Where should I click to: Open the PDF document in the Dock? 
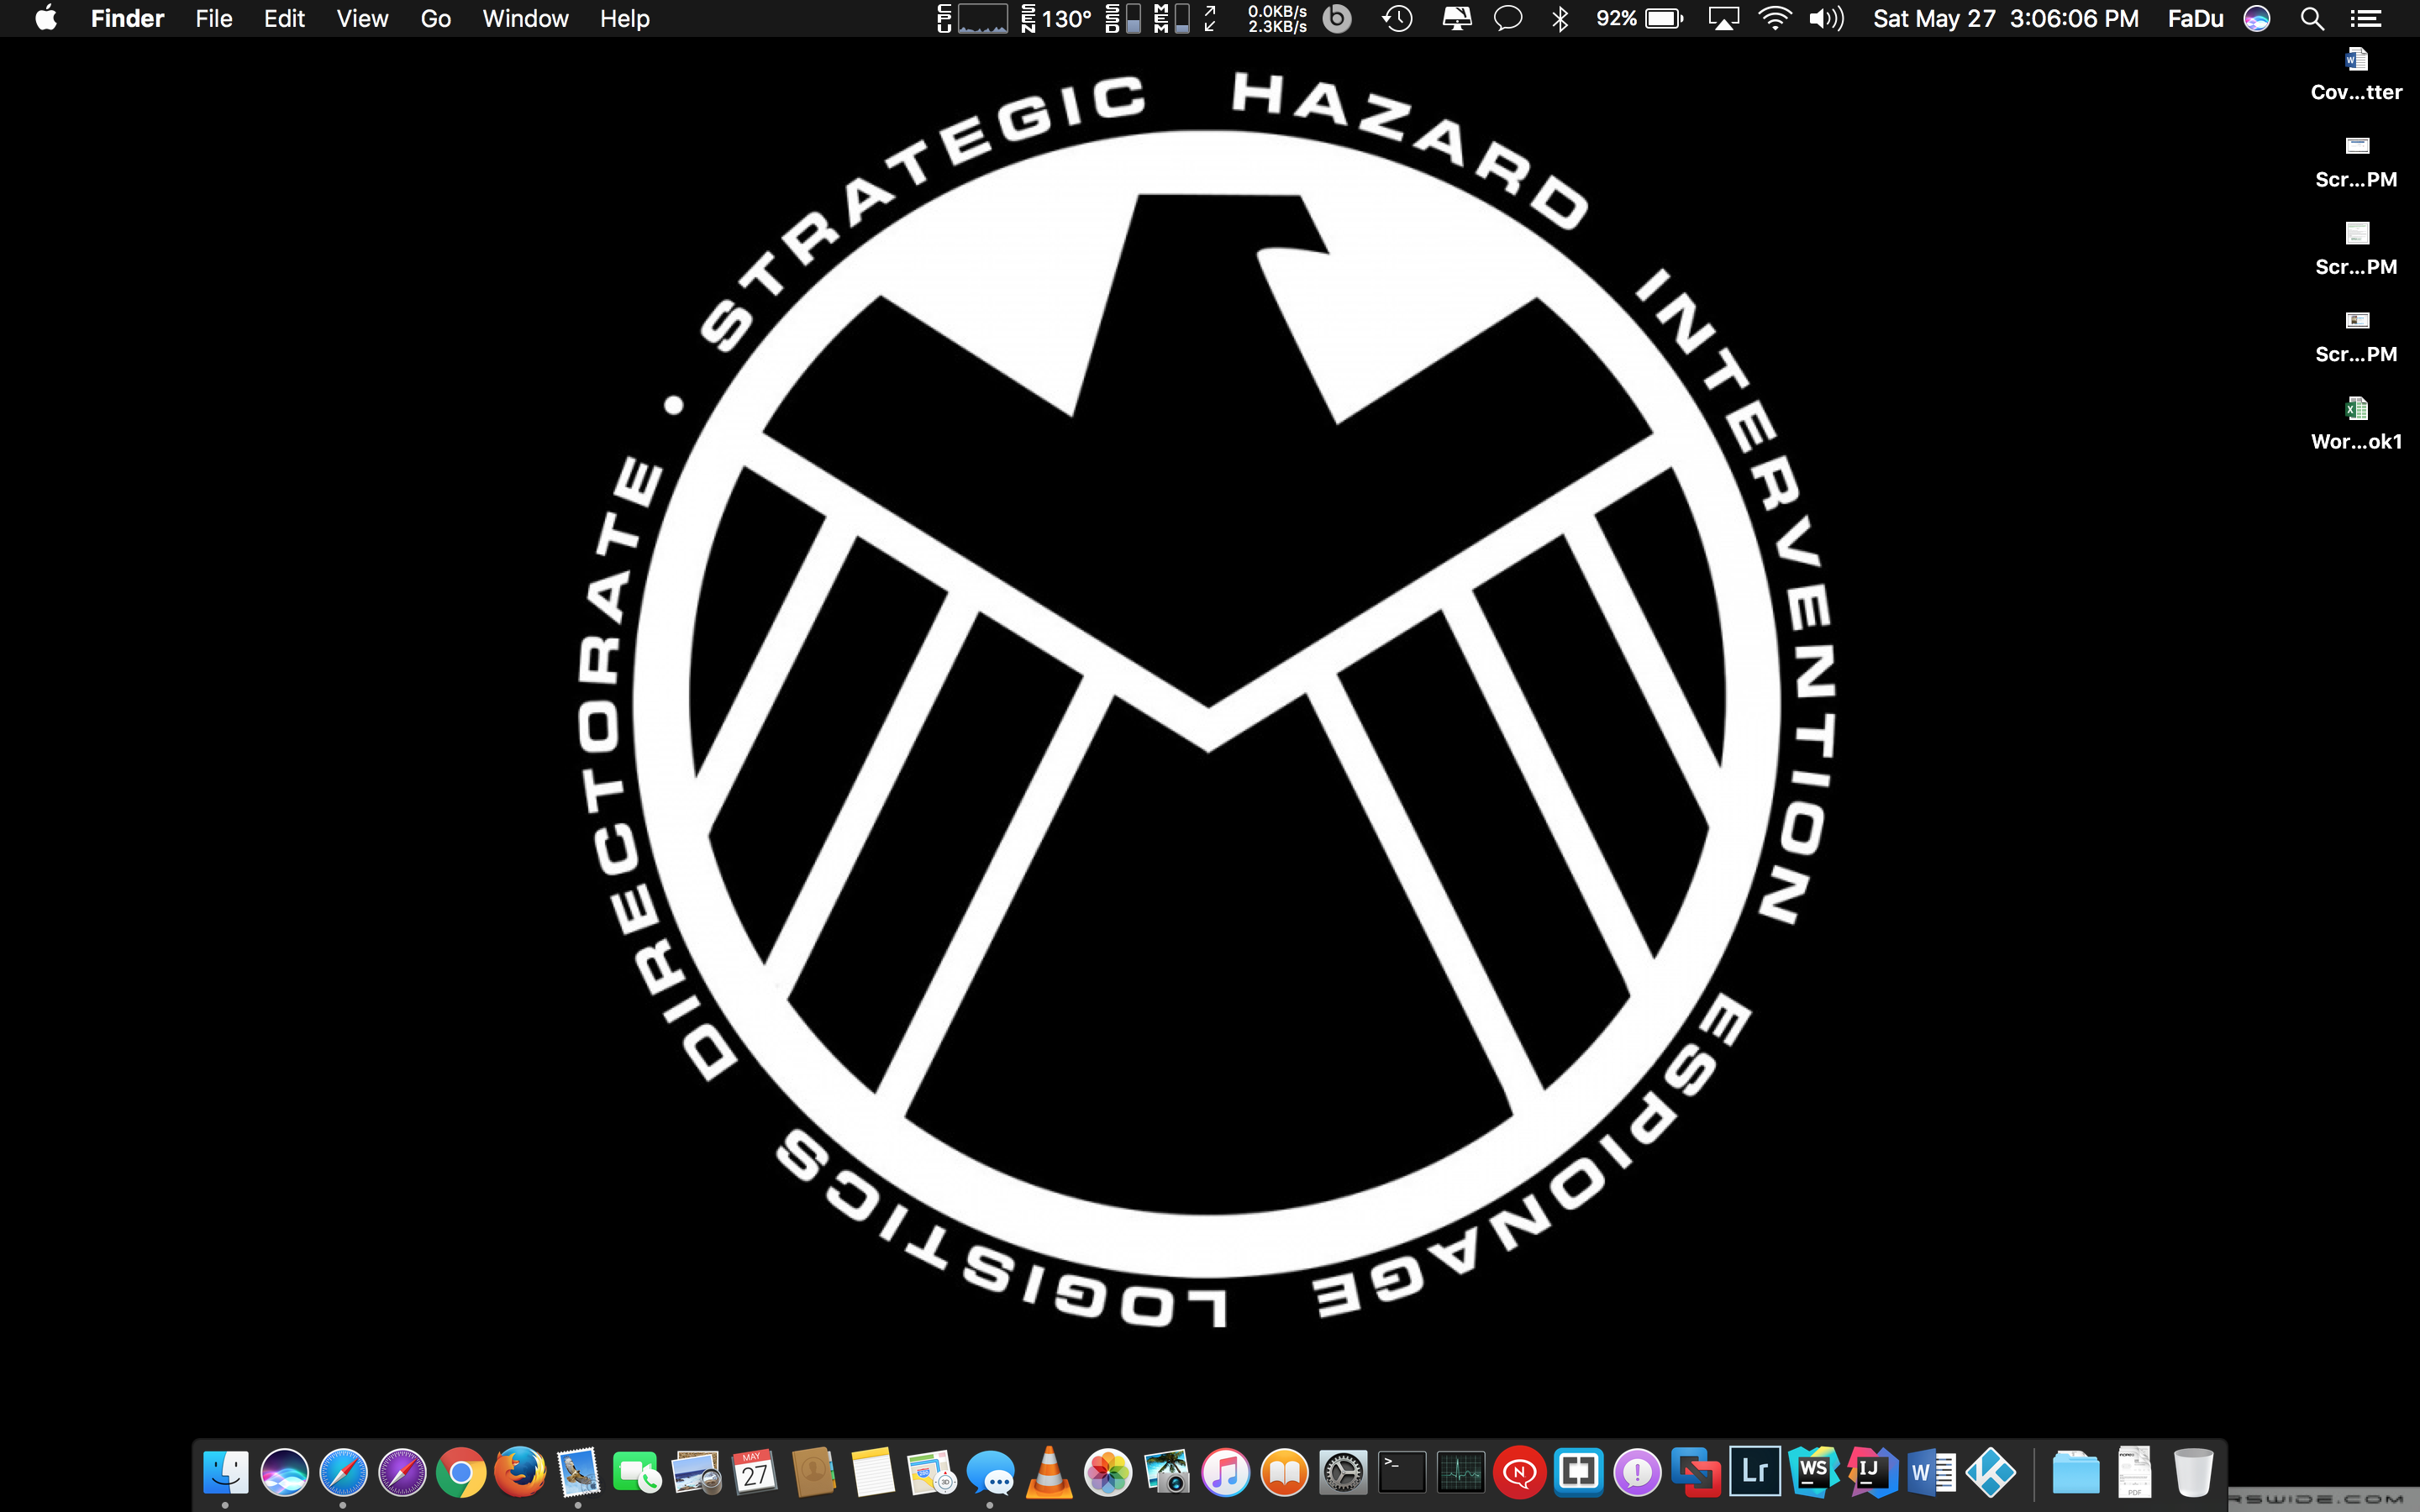[x=2134, y=1472]
